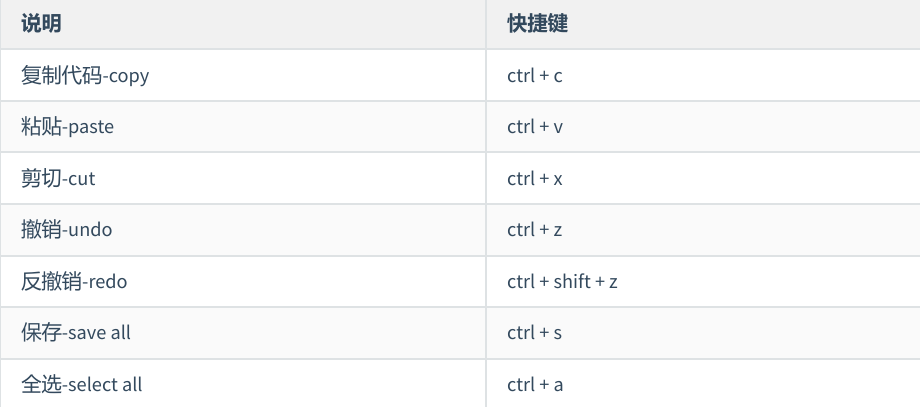The height and width of the screenshot is (407, 920).
Task: Select the 复制代码-copy cell
Action: (85, 75)
